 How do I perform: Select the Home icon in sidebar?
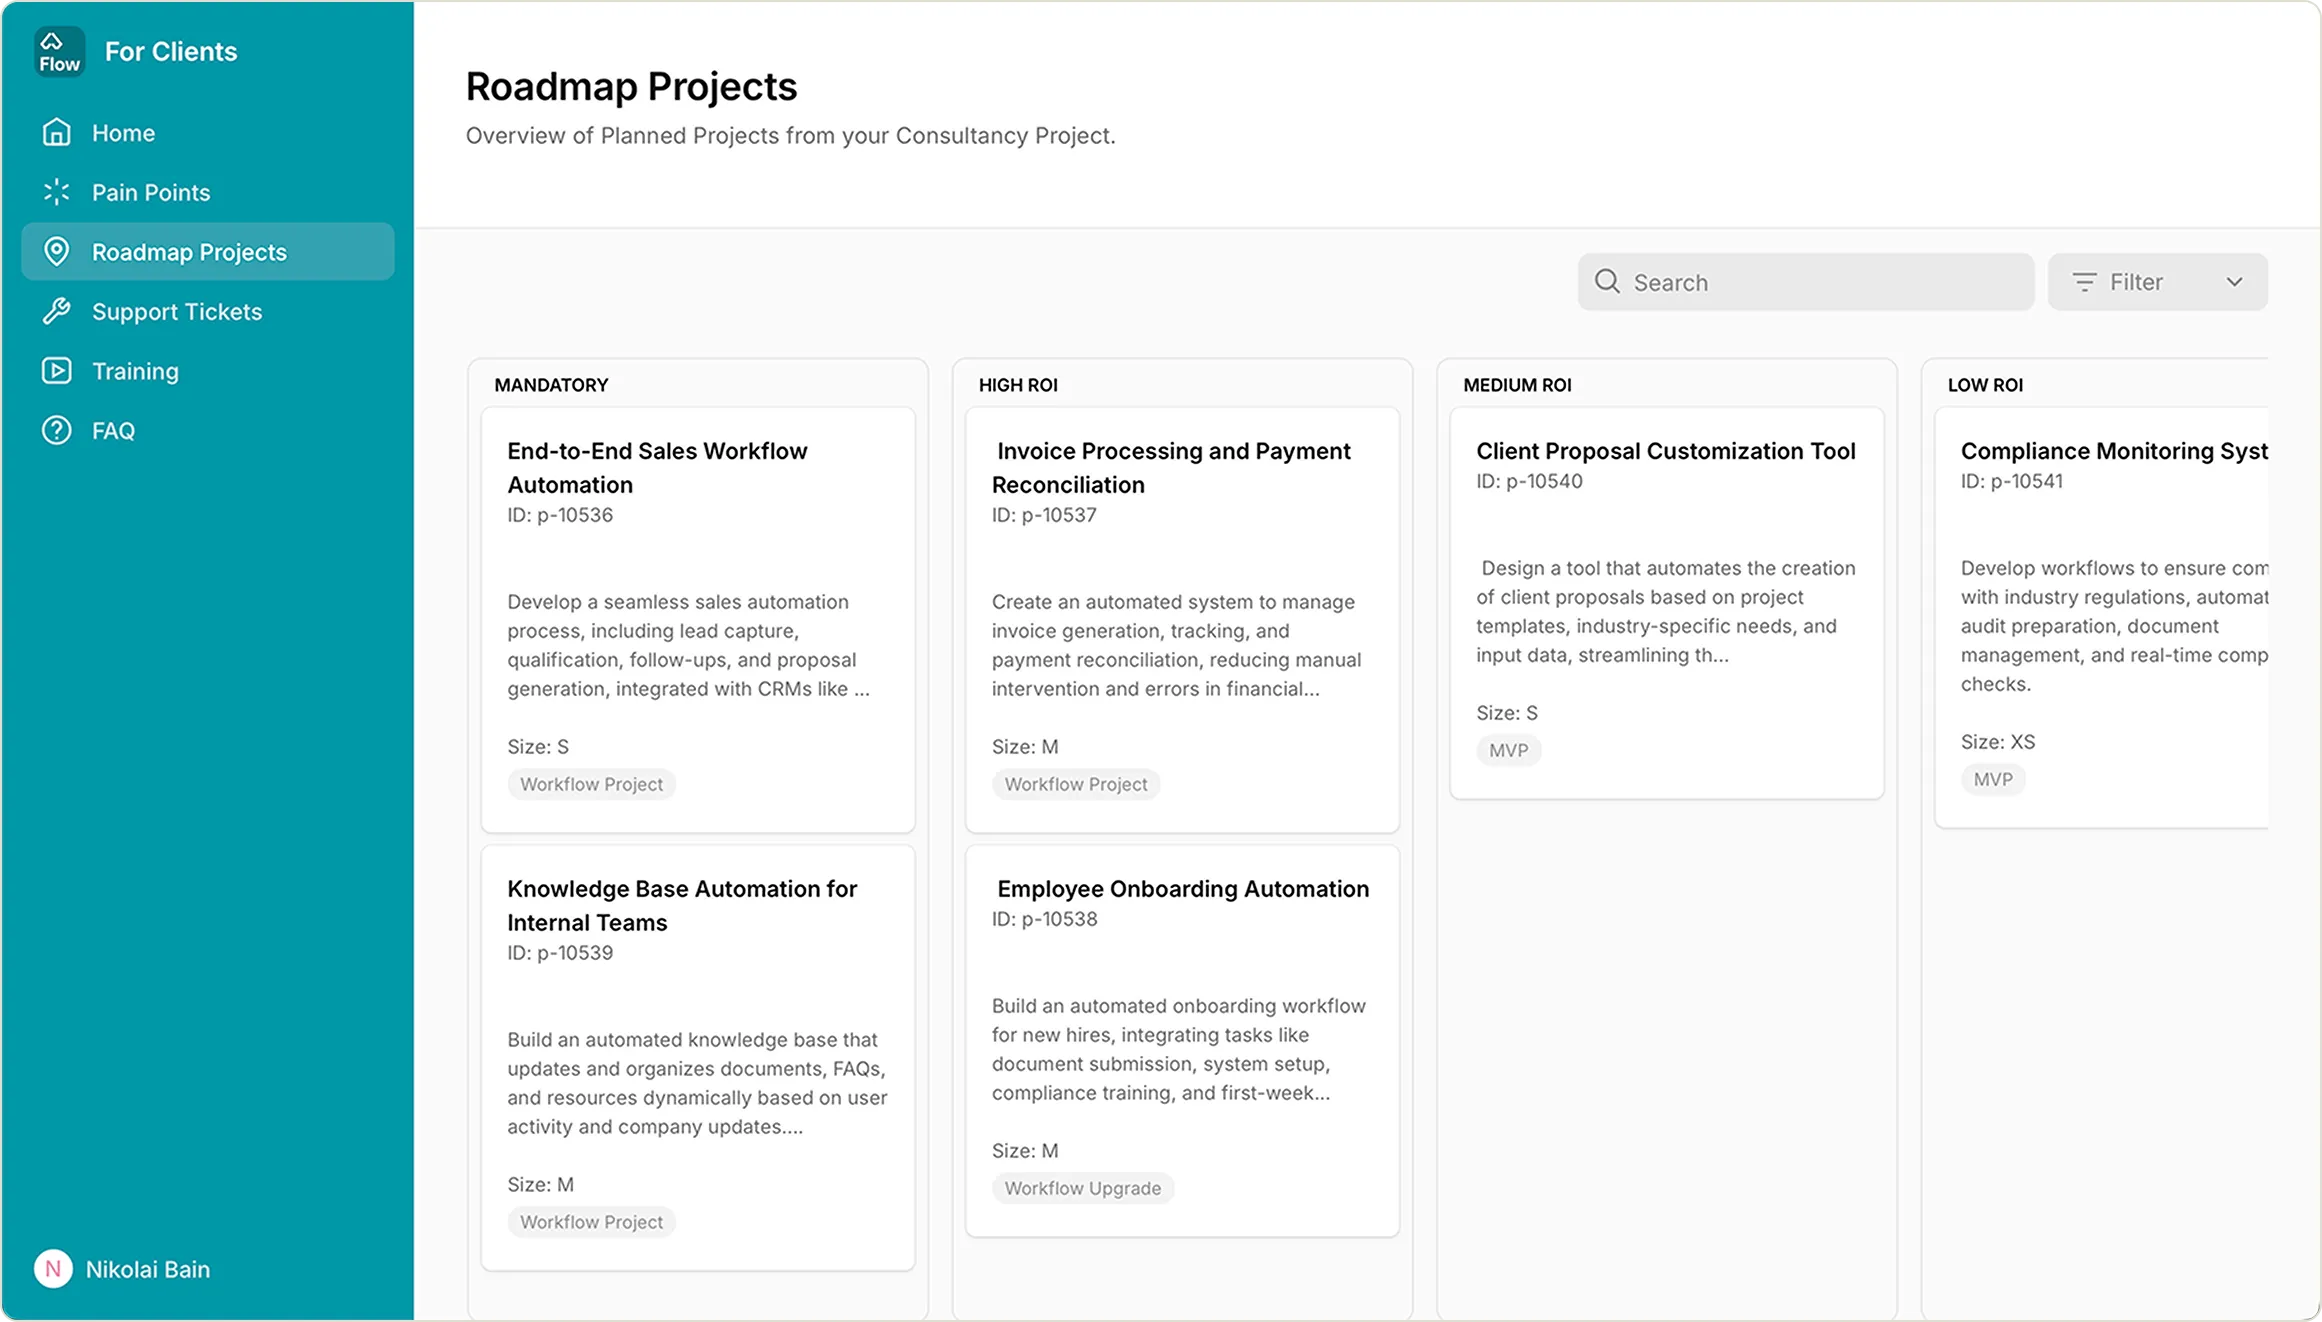pos(56,132)
